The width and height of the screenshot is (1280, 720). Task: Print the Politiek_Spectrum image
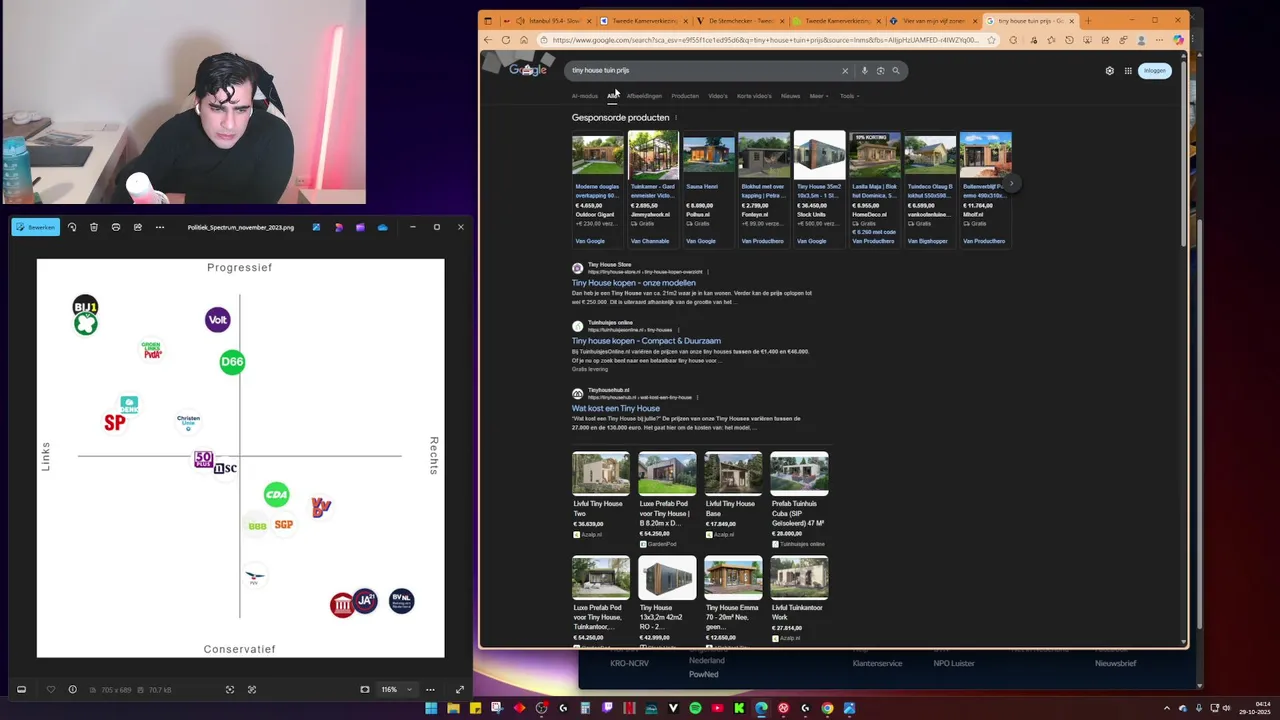point(116,227)
